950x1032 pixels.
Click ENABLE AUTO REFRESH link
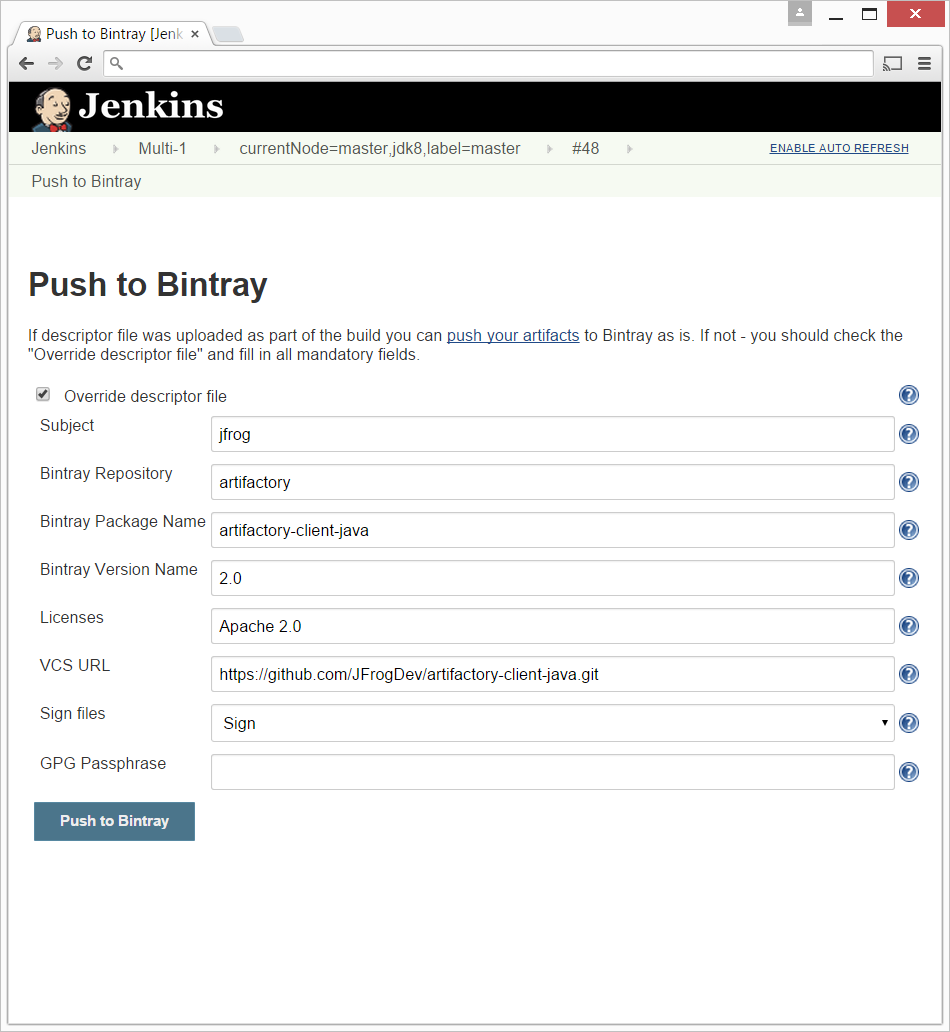click(x=838, y=149)
